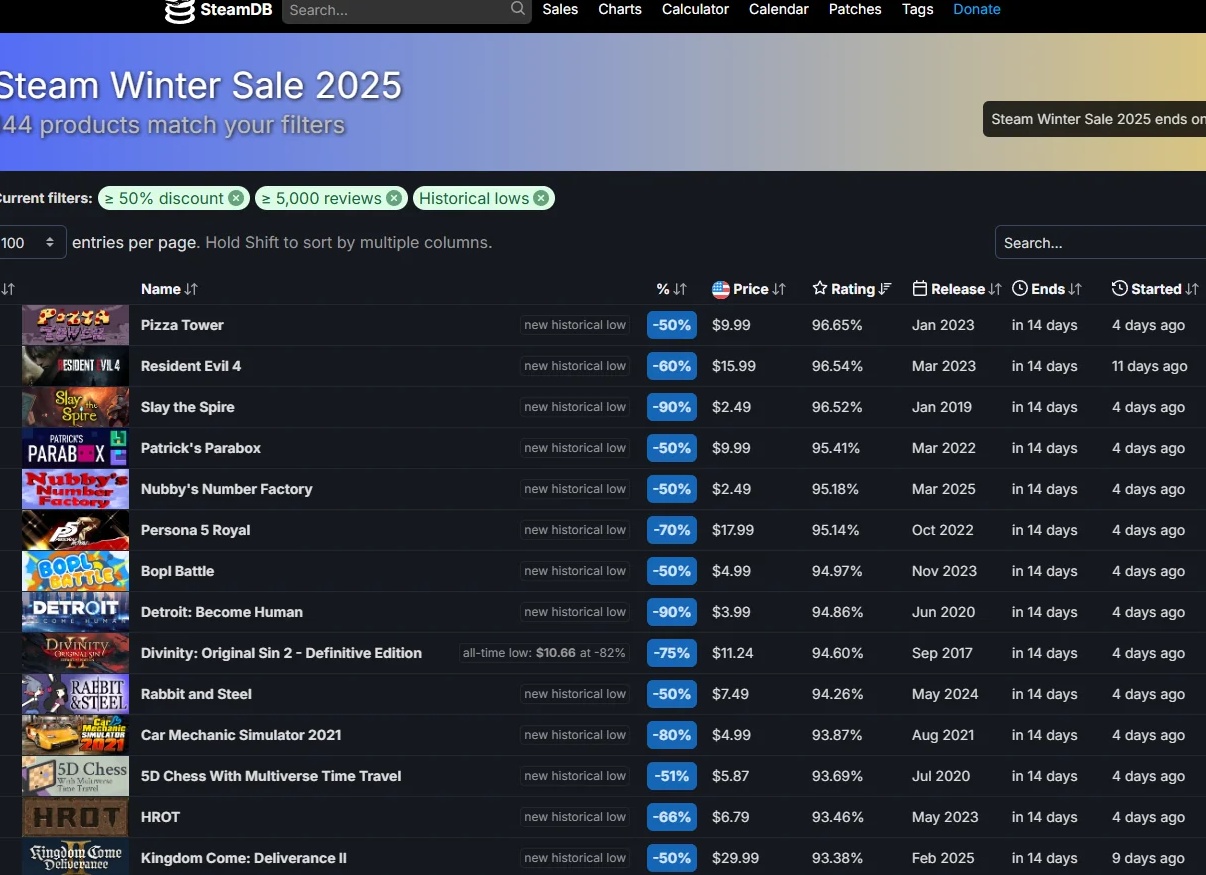
Task: Click the SteamDB logo icon
Action: [x=180, y=11]
